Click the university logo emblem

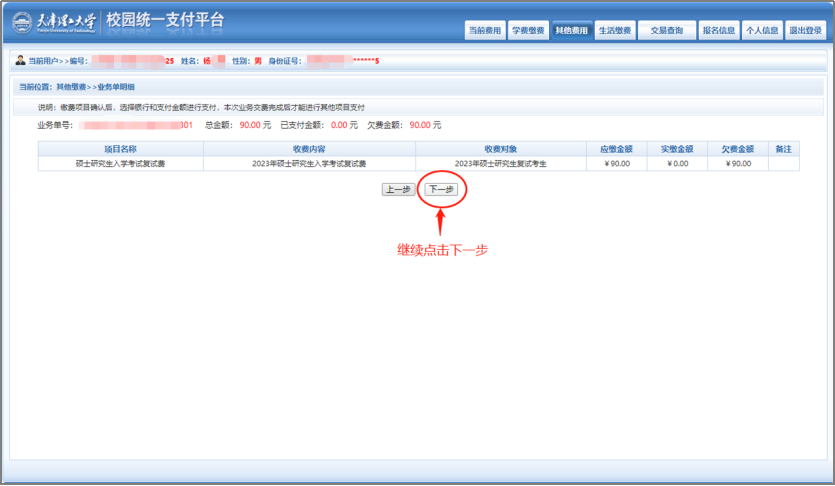click(22, 22)
